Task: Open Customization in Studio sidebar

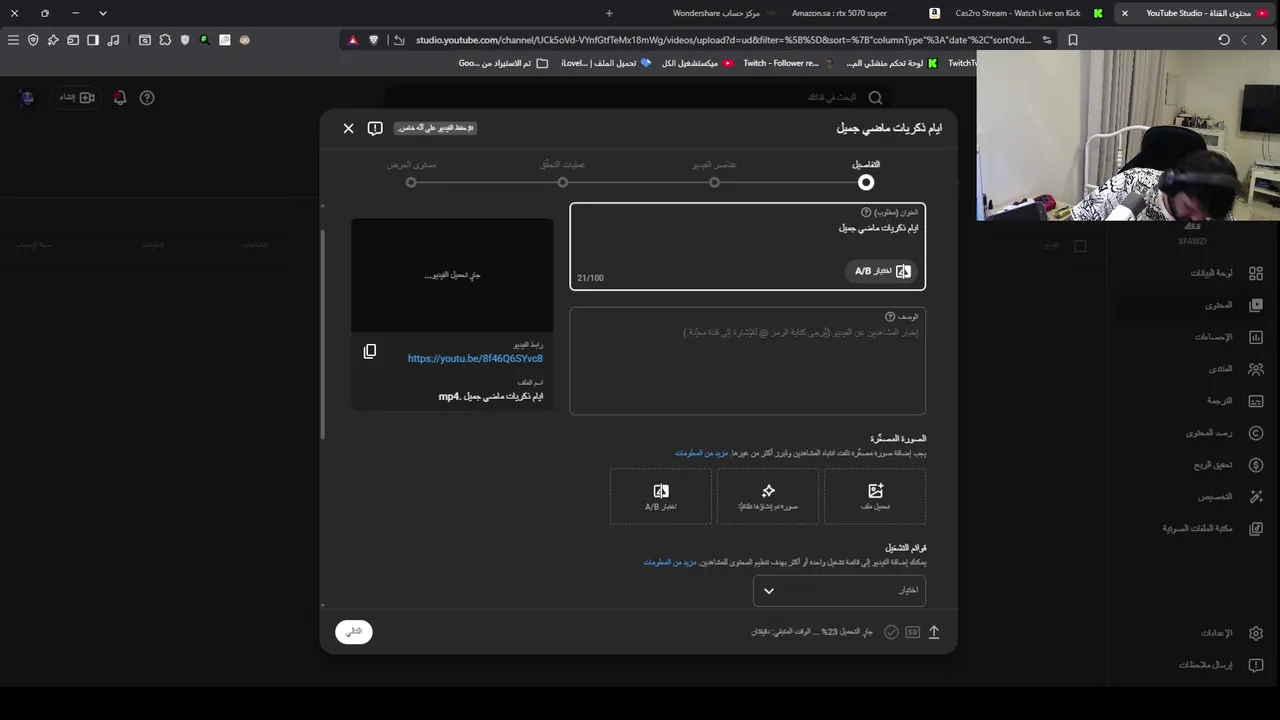Action: [1231, 497]
